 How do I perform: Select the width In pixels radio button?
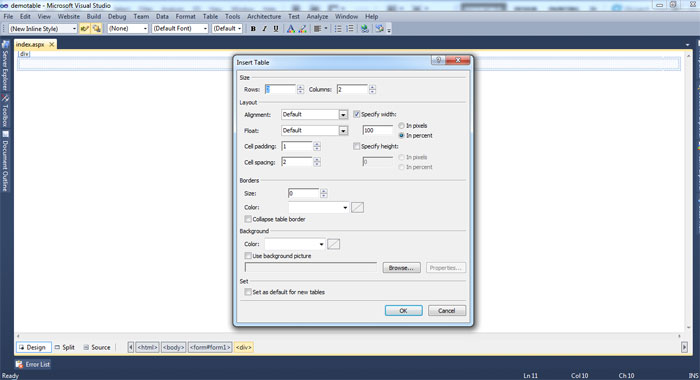click(401, 126)
